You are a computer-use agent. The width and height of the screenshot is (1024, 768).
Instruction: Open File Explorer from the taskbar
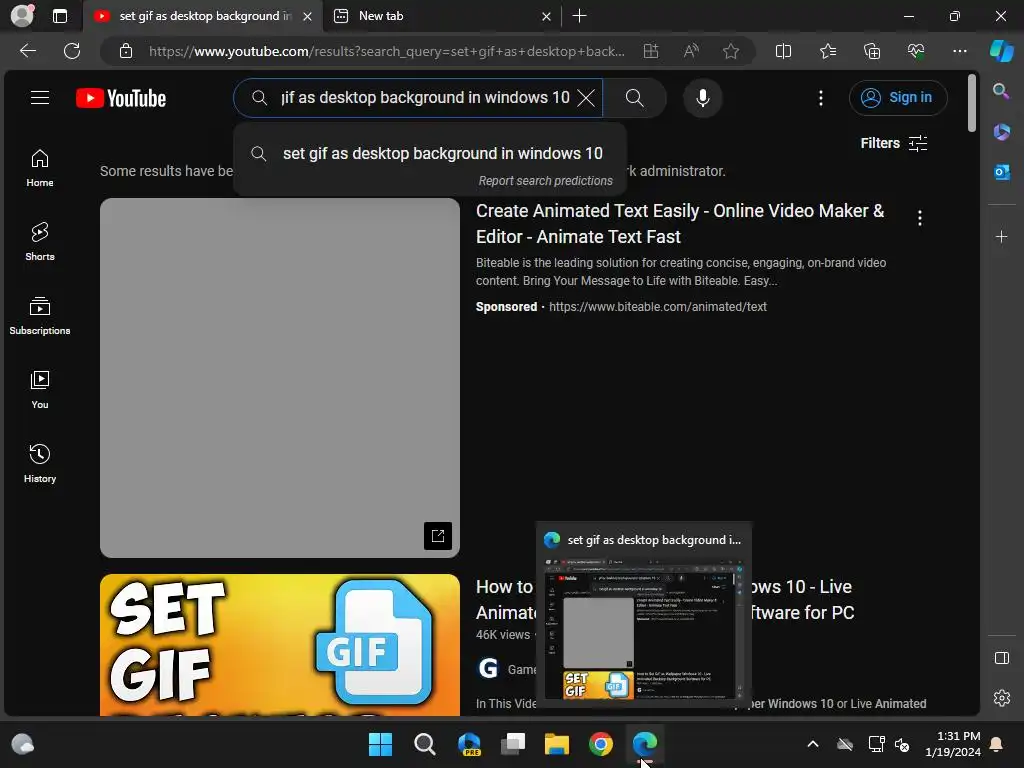[557, 744]
